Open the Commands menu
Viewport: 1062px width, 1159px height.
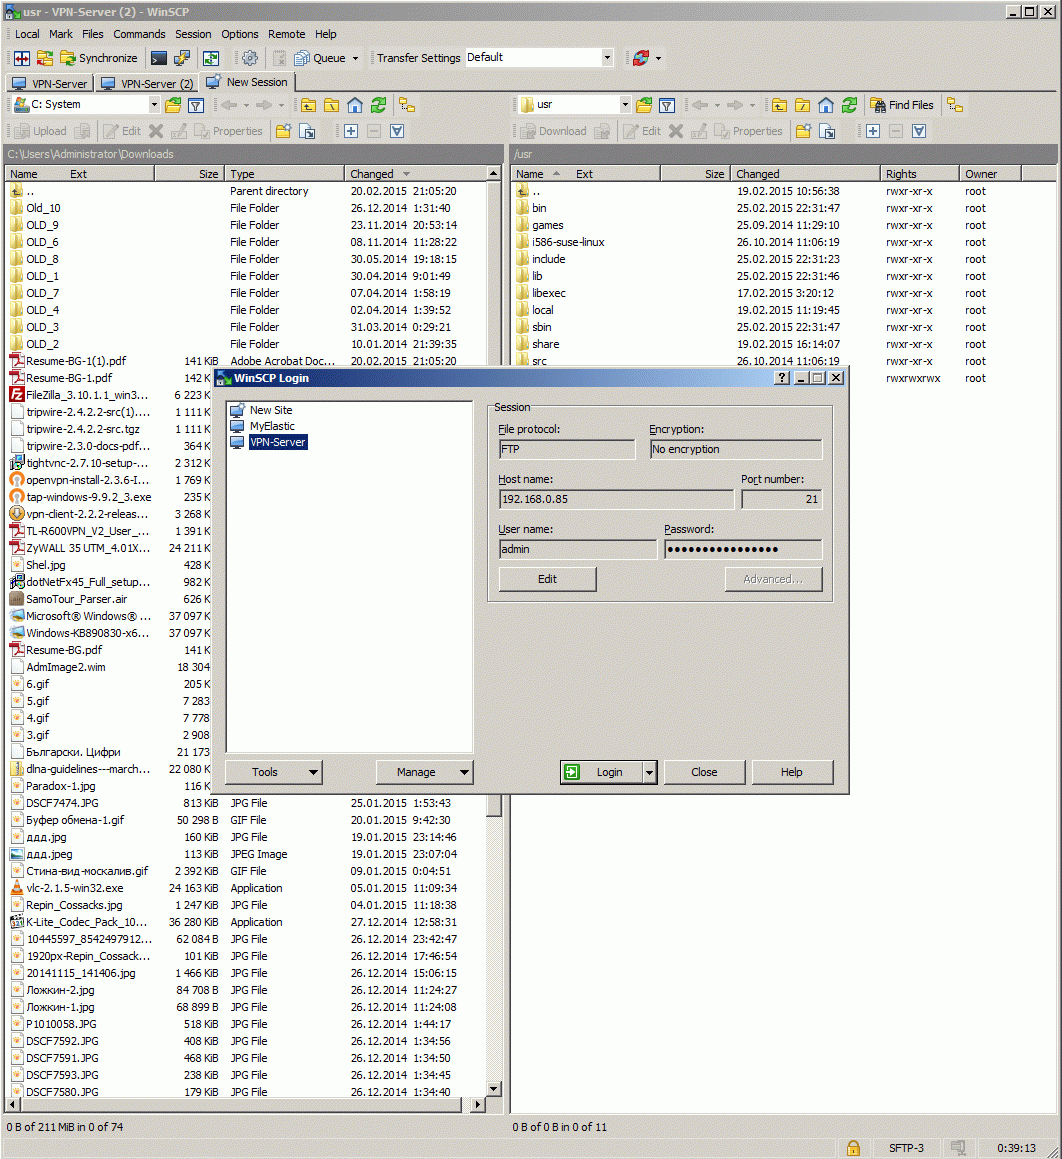139,34
